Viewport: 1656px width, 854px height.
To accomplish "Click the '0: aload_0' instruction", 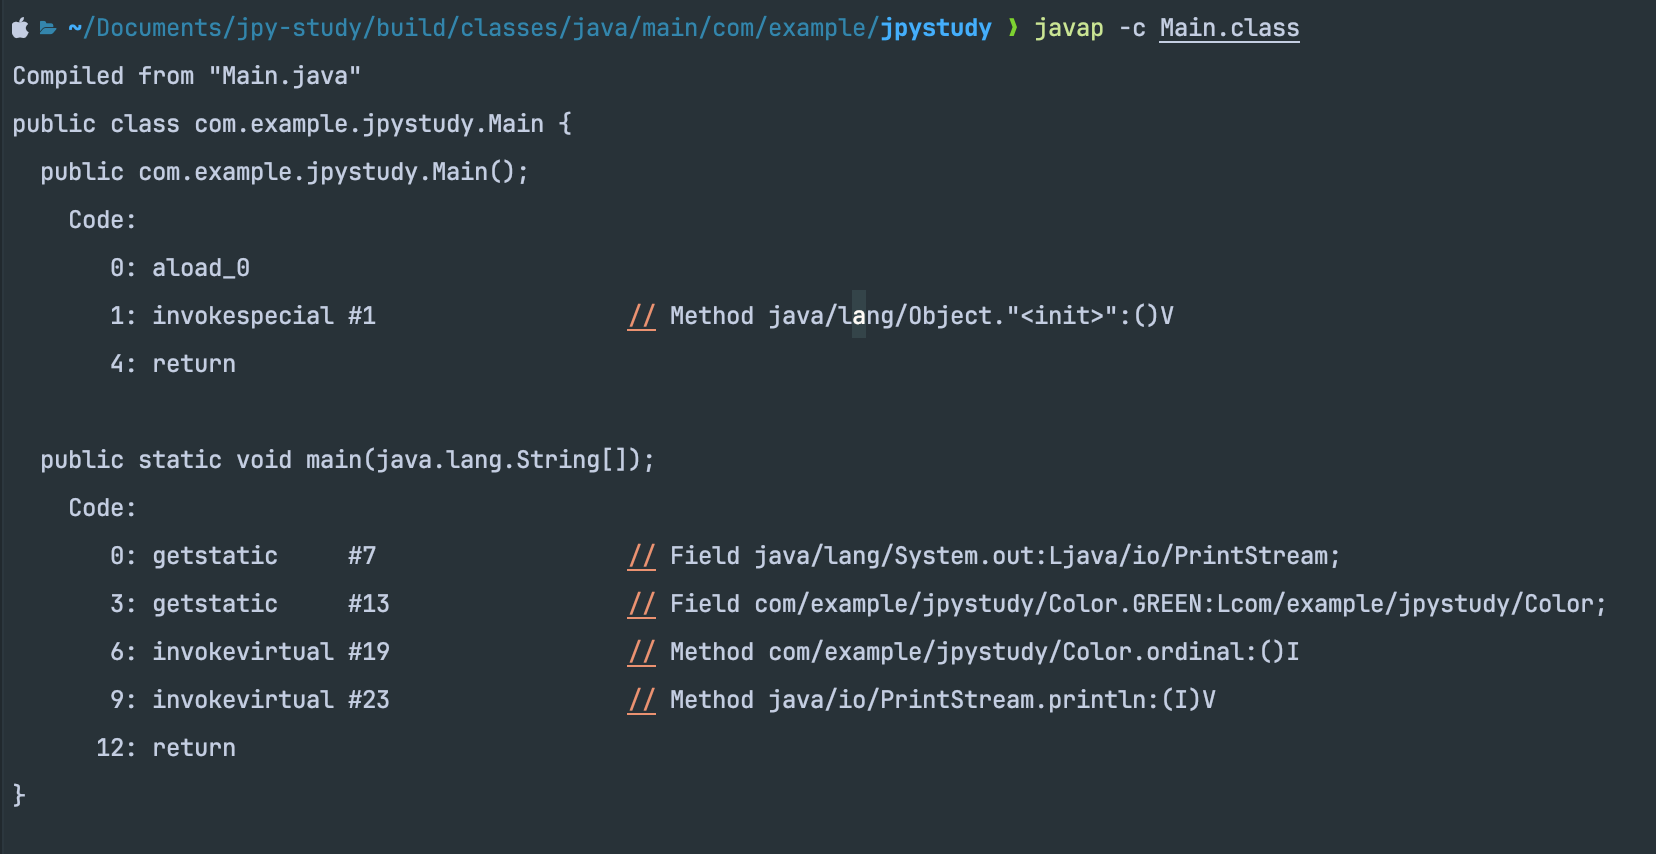I will pyautogui.click(x=180, y=268).
